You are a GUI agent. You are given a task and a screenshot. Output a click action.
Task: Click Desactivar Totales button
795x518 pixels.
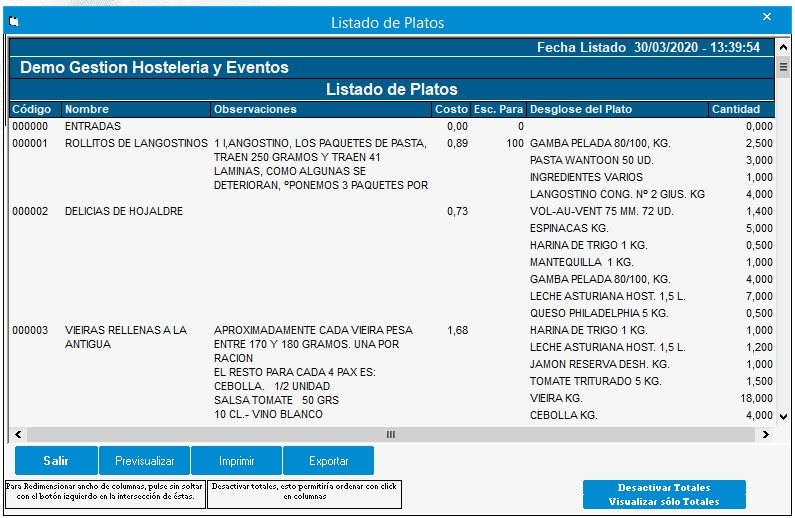point(664,487)
